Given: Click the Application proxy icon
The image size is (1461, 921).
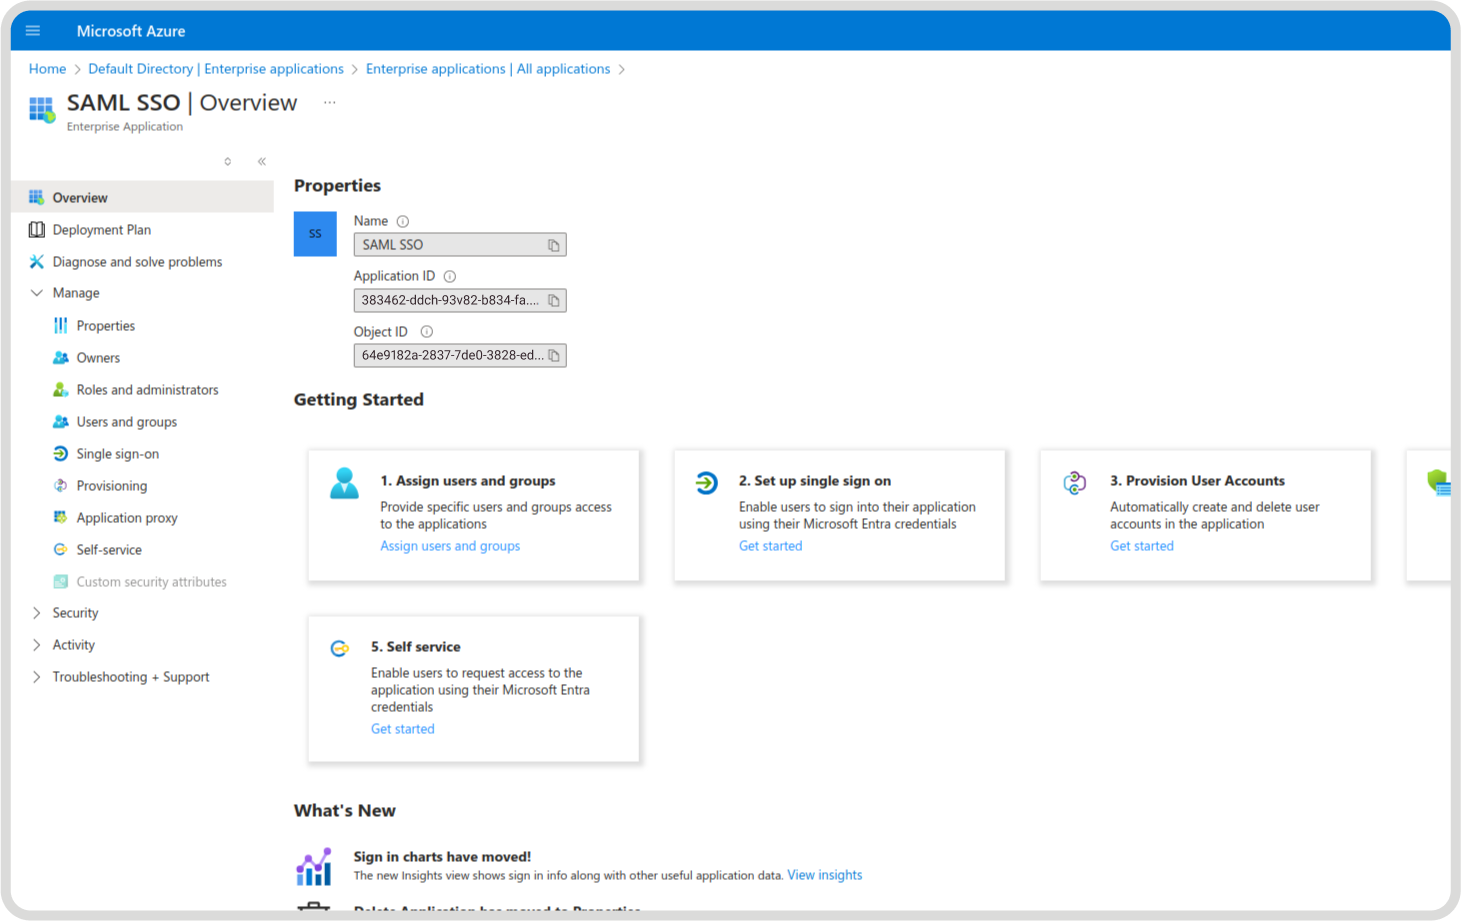Looking at the screenshot, I should click(61, 518).
